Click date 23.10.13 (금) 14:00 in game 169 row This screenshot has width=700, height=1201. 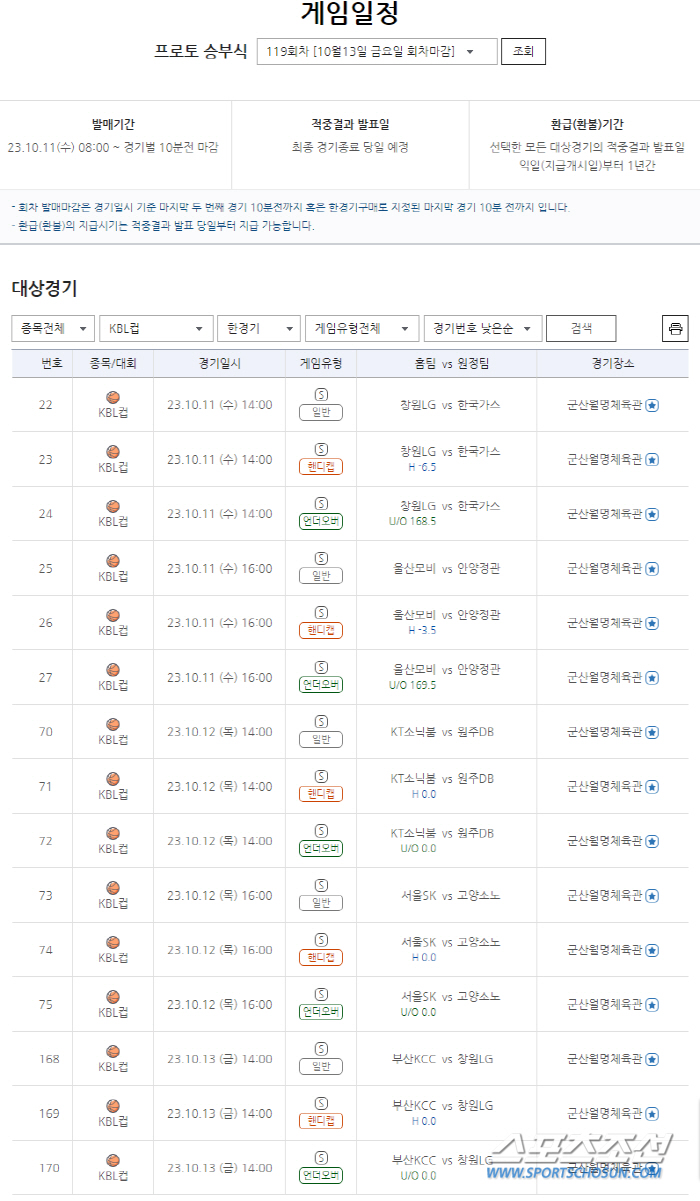[x=220, y=1114]
